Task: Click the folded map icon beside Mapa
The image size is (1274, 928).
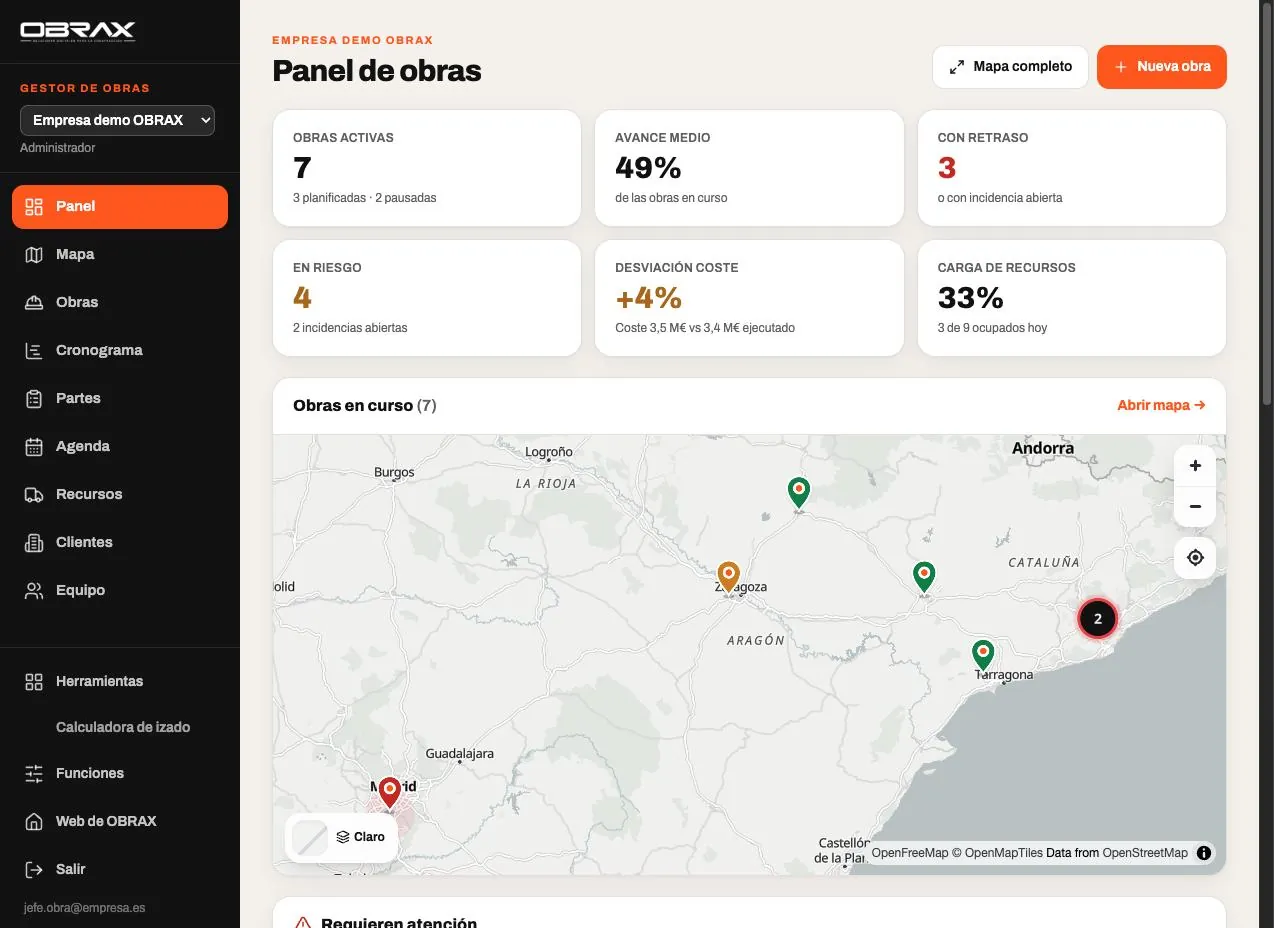Action: (x=34, y=255)
